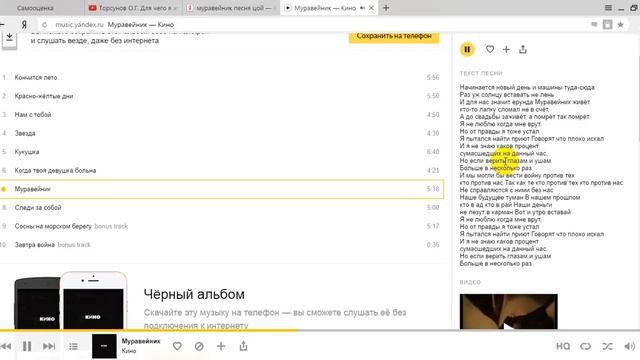The height and width of the screenshot is (360, 640).
Task: Open 'Муравейник' title link in player bar
Action: 141,341
